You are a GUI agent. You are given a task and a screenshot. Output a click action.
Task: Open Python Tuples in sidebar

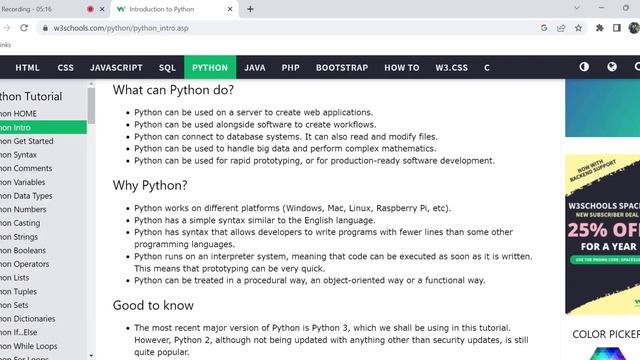(x=43, y=291)
